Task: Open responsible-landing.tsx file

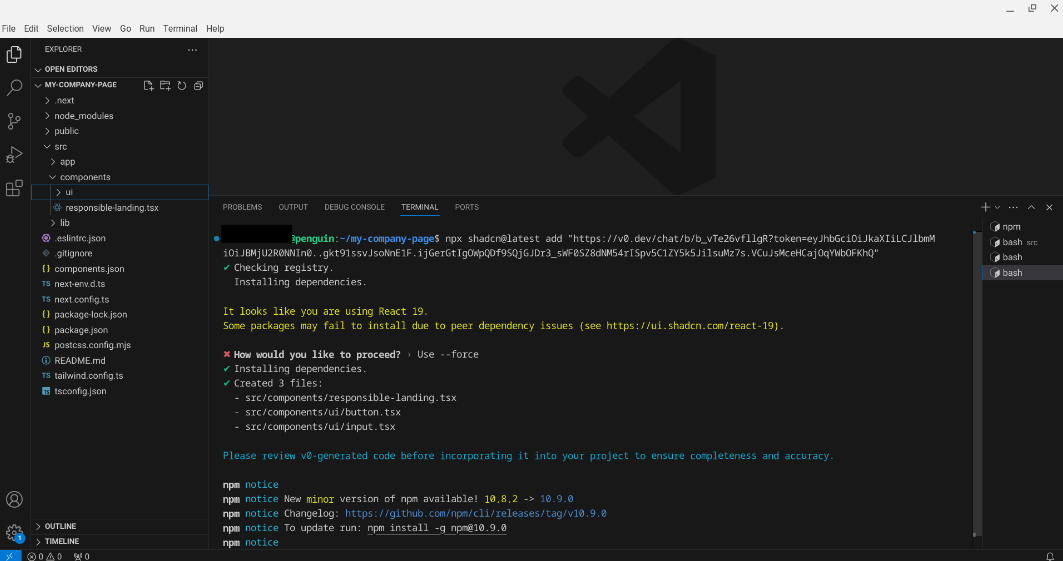Action: pos(112,207)
